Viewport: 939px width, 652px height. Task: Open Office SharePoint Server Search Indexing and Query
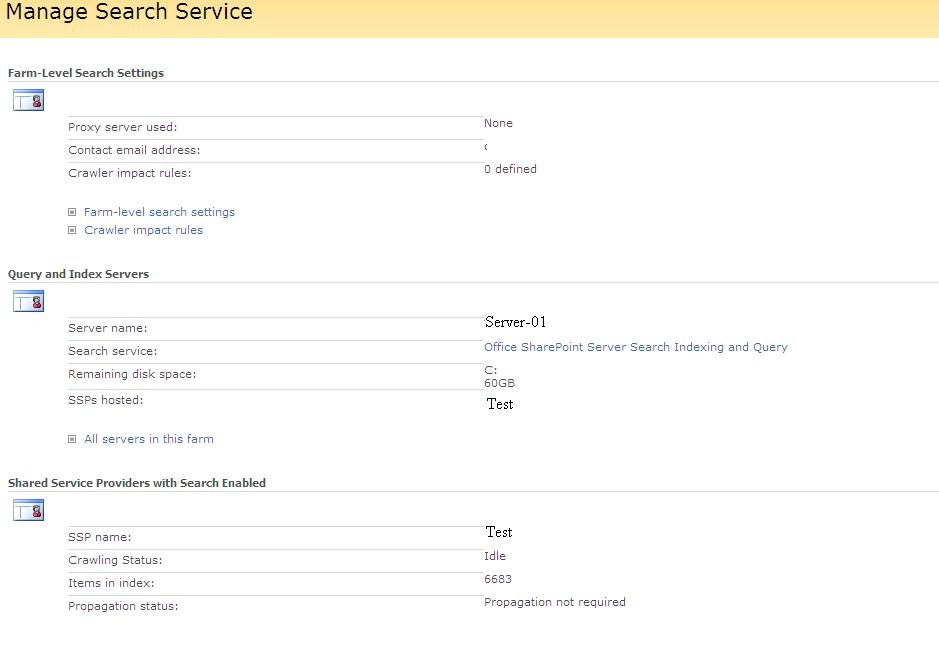pos(635,347)
